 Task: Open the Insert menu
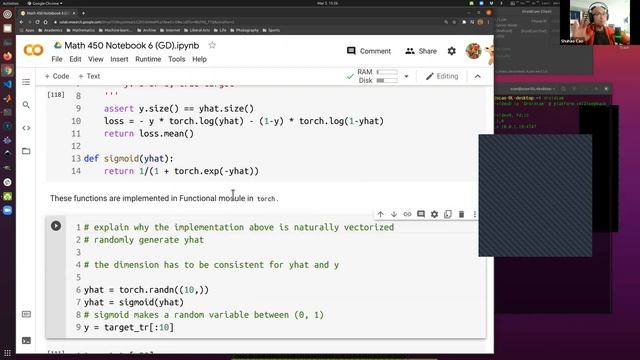tap(119, 59)
